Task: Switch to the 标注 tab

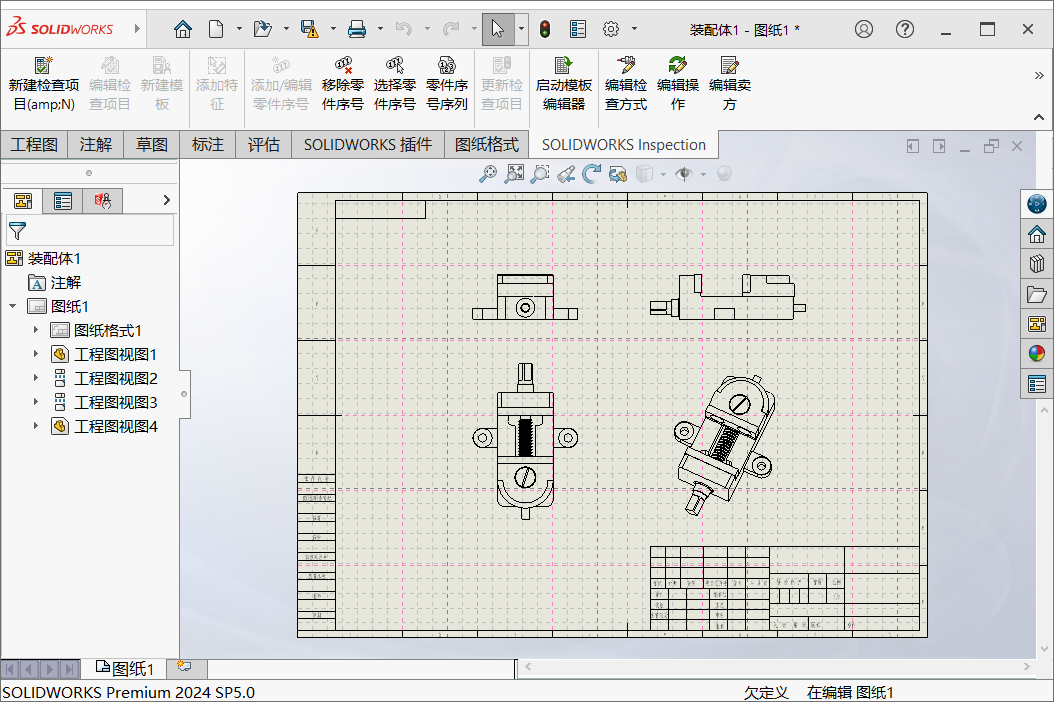Action: (x=208, y=145)
